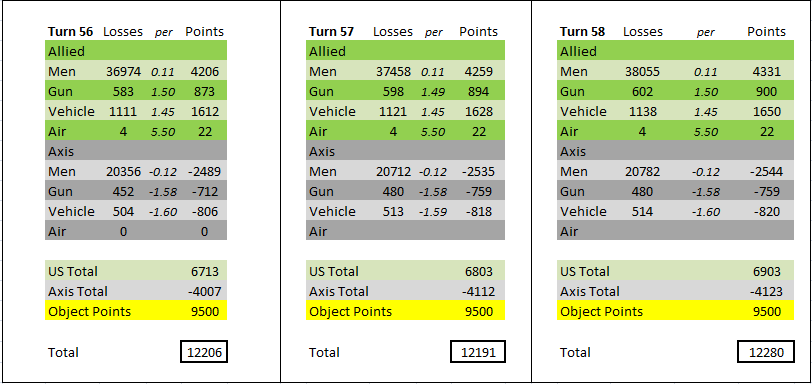Select Turn 58 Allied Vehicle losses 1138
This screenshot has width=812, height=384.
click(x=642, y=112)
